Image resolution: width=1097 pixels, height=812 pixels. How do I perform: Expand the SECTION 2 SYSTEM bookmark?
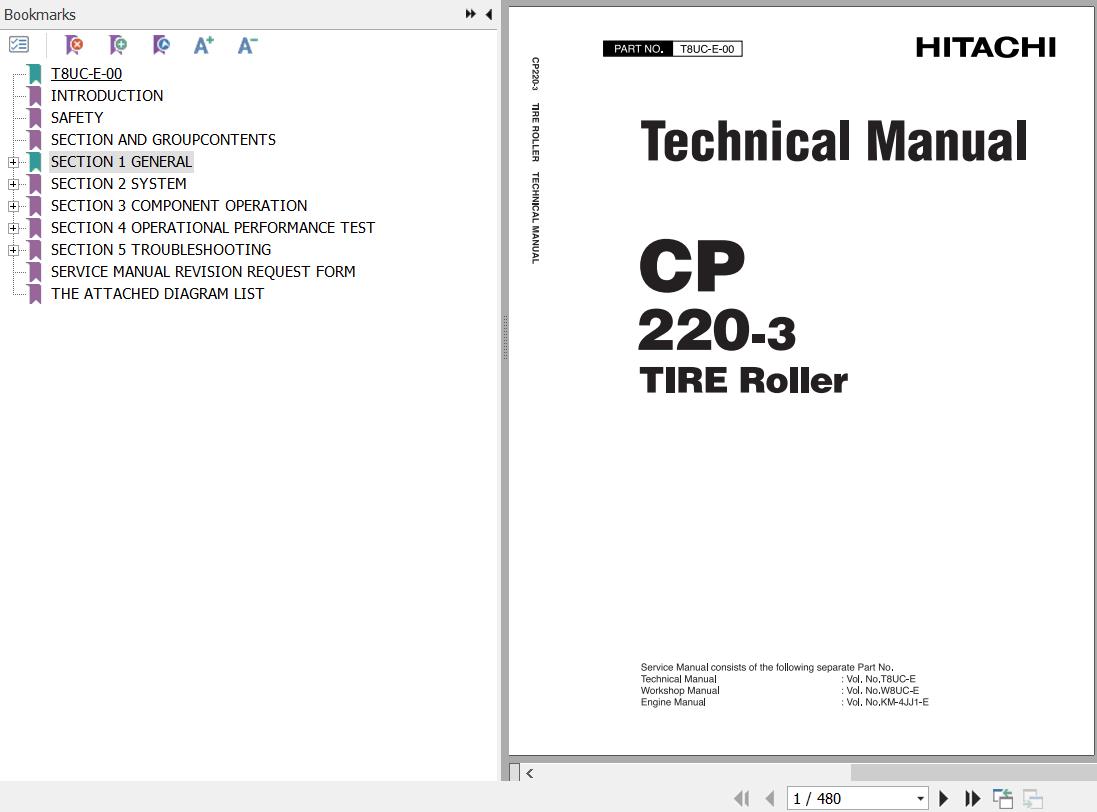coord(13,184)
